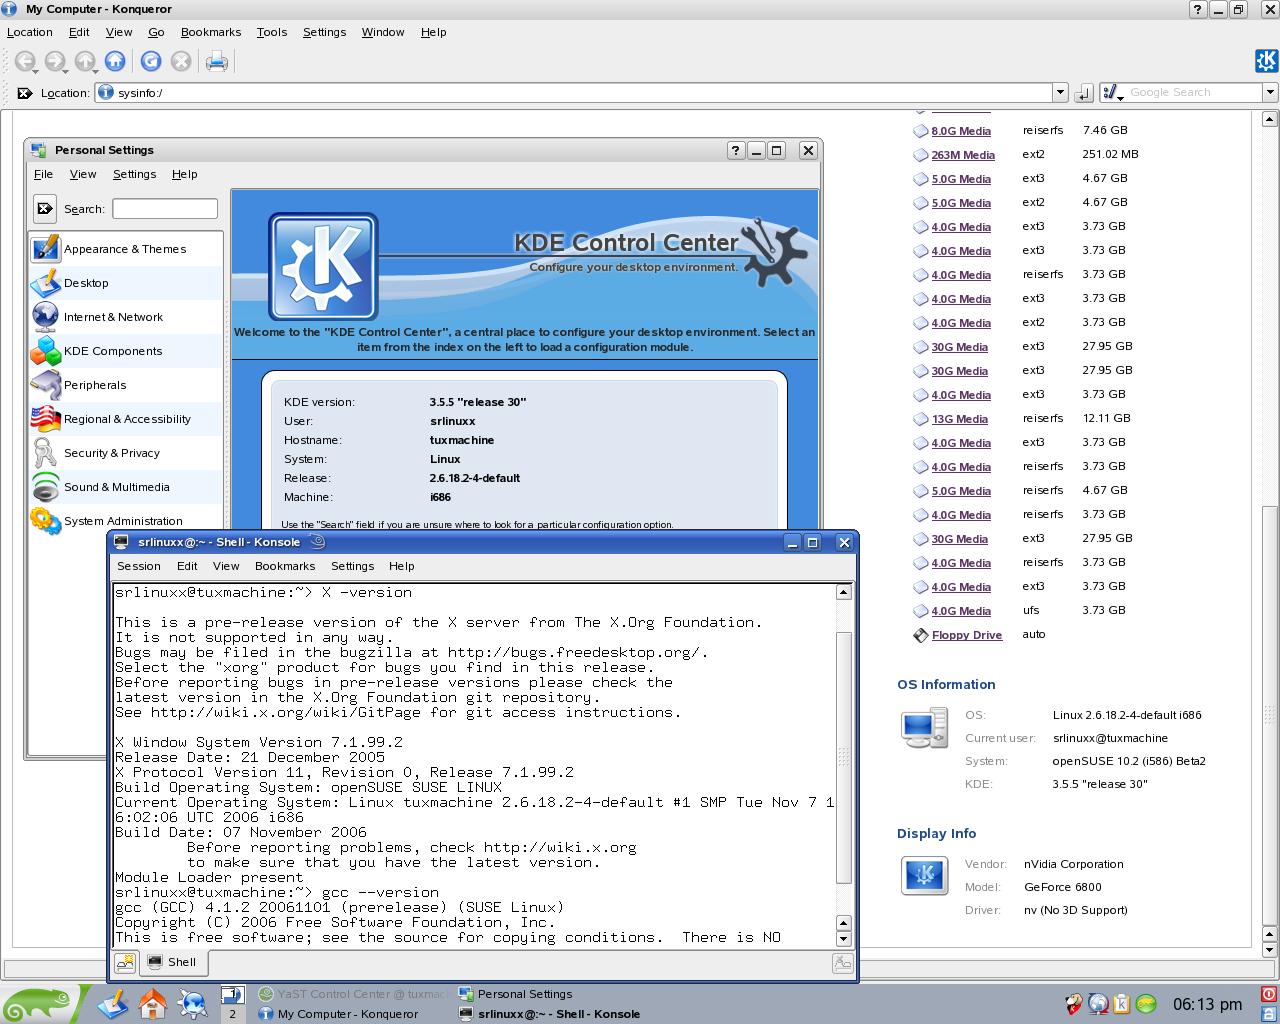The width and height of the screenshot is (1280, 1024).
Task: Open Security & Privacy category
Action: coord(125,453)
